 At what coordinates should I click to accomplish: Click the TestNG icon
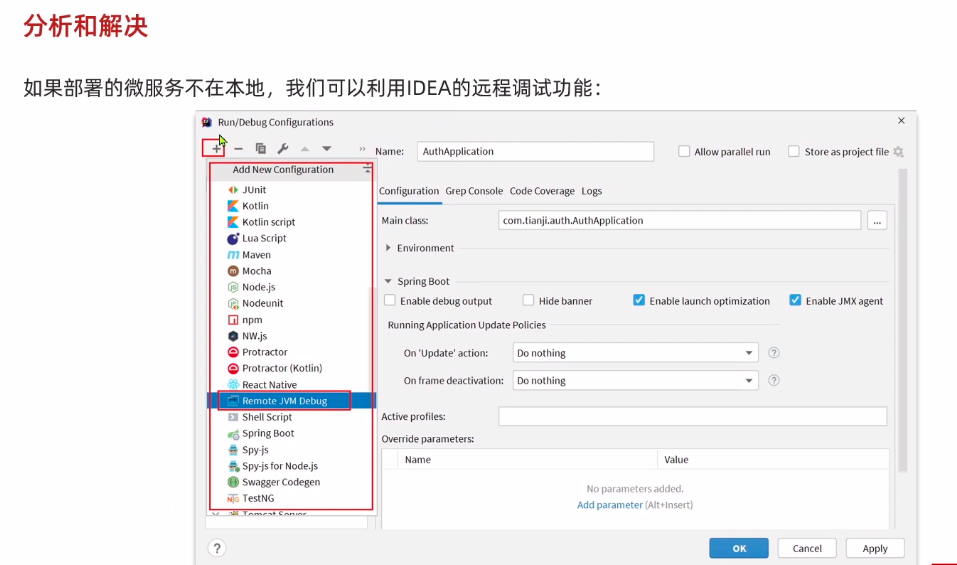pyautogui.click(x=233, y=498)
